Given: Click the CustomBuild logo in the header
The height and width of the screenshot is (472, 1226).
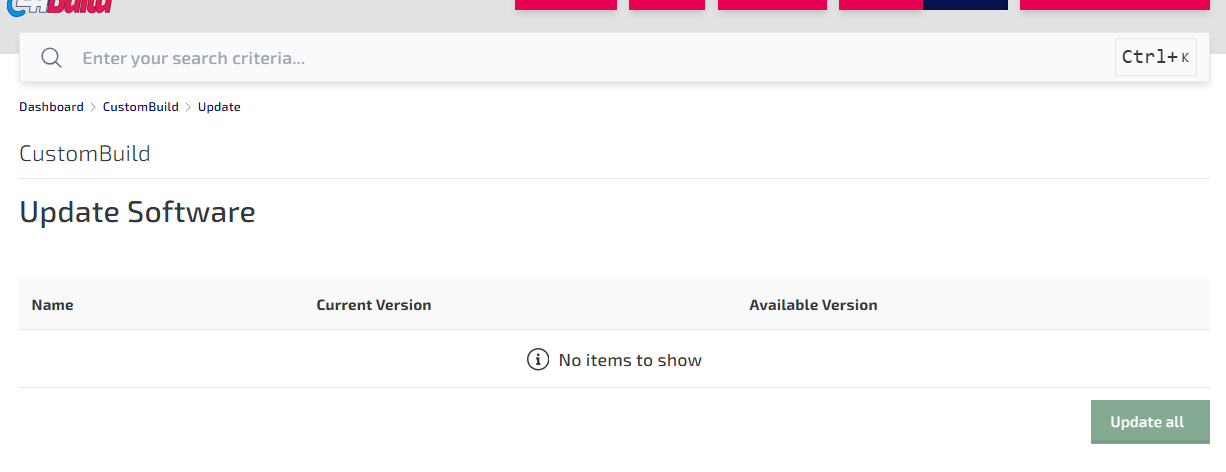Looking at the screenshot, I should pos(58,6).
